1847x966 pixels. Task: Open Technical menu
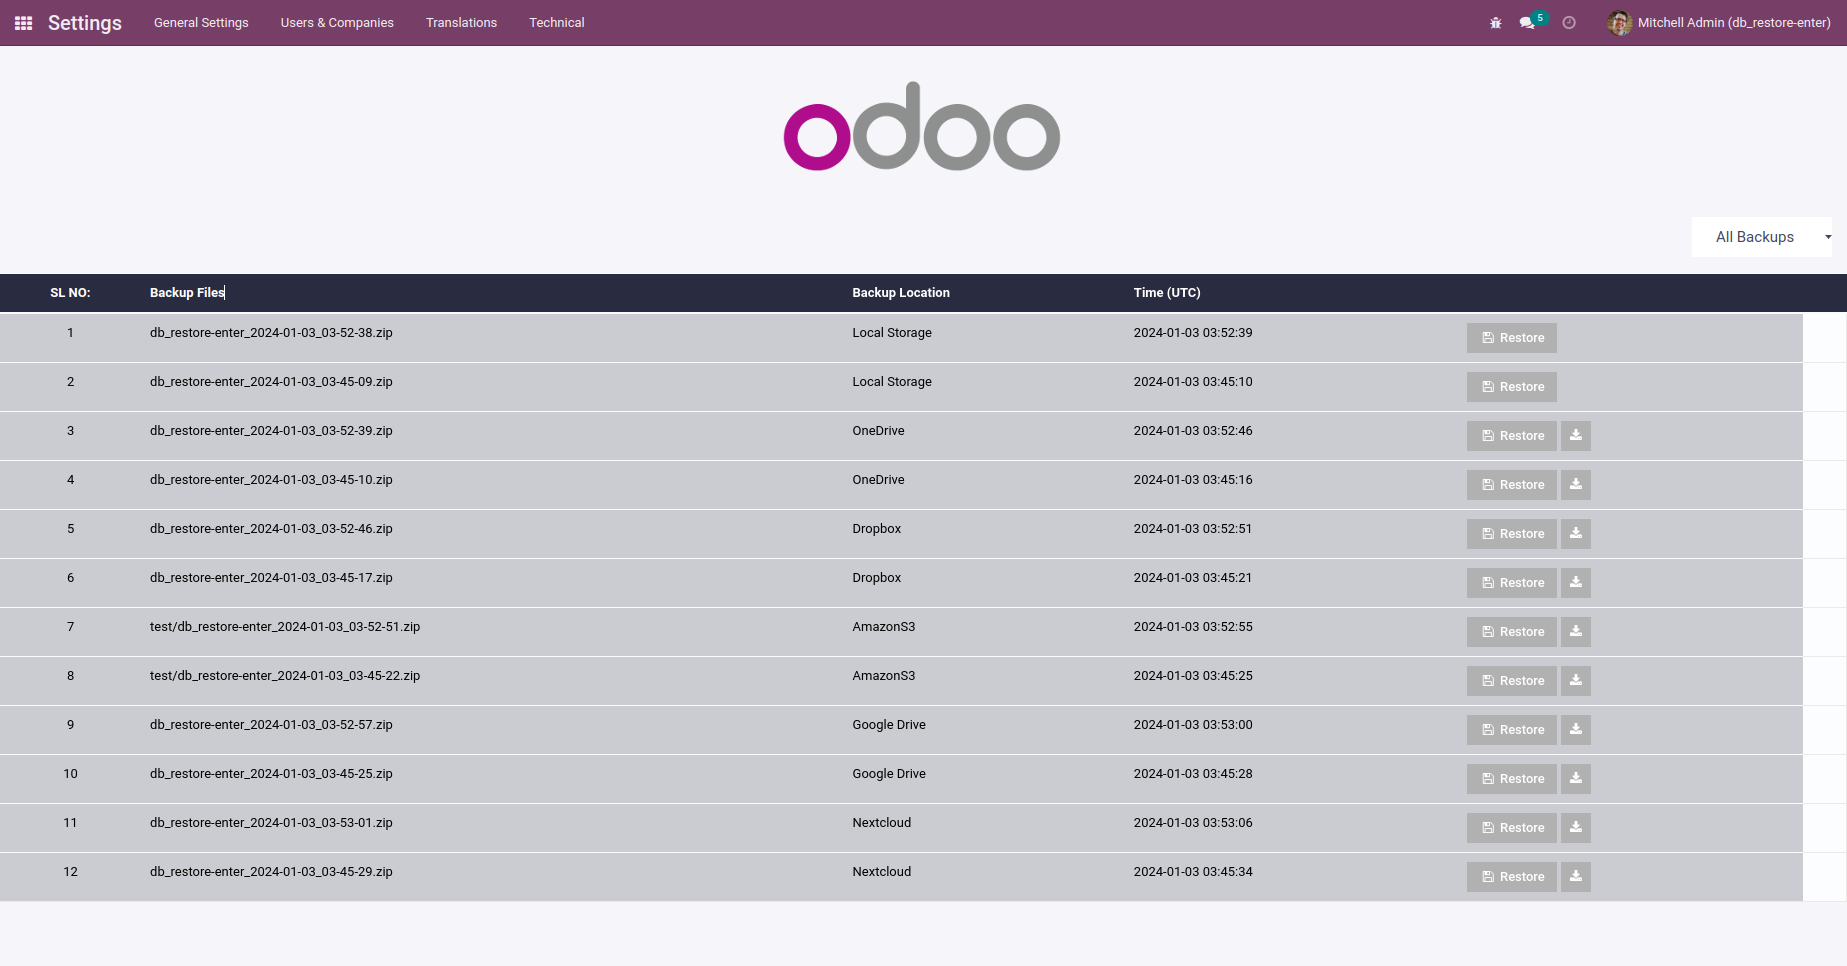pos(557,23)
